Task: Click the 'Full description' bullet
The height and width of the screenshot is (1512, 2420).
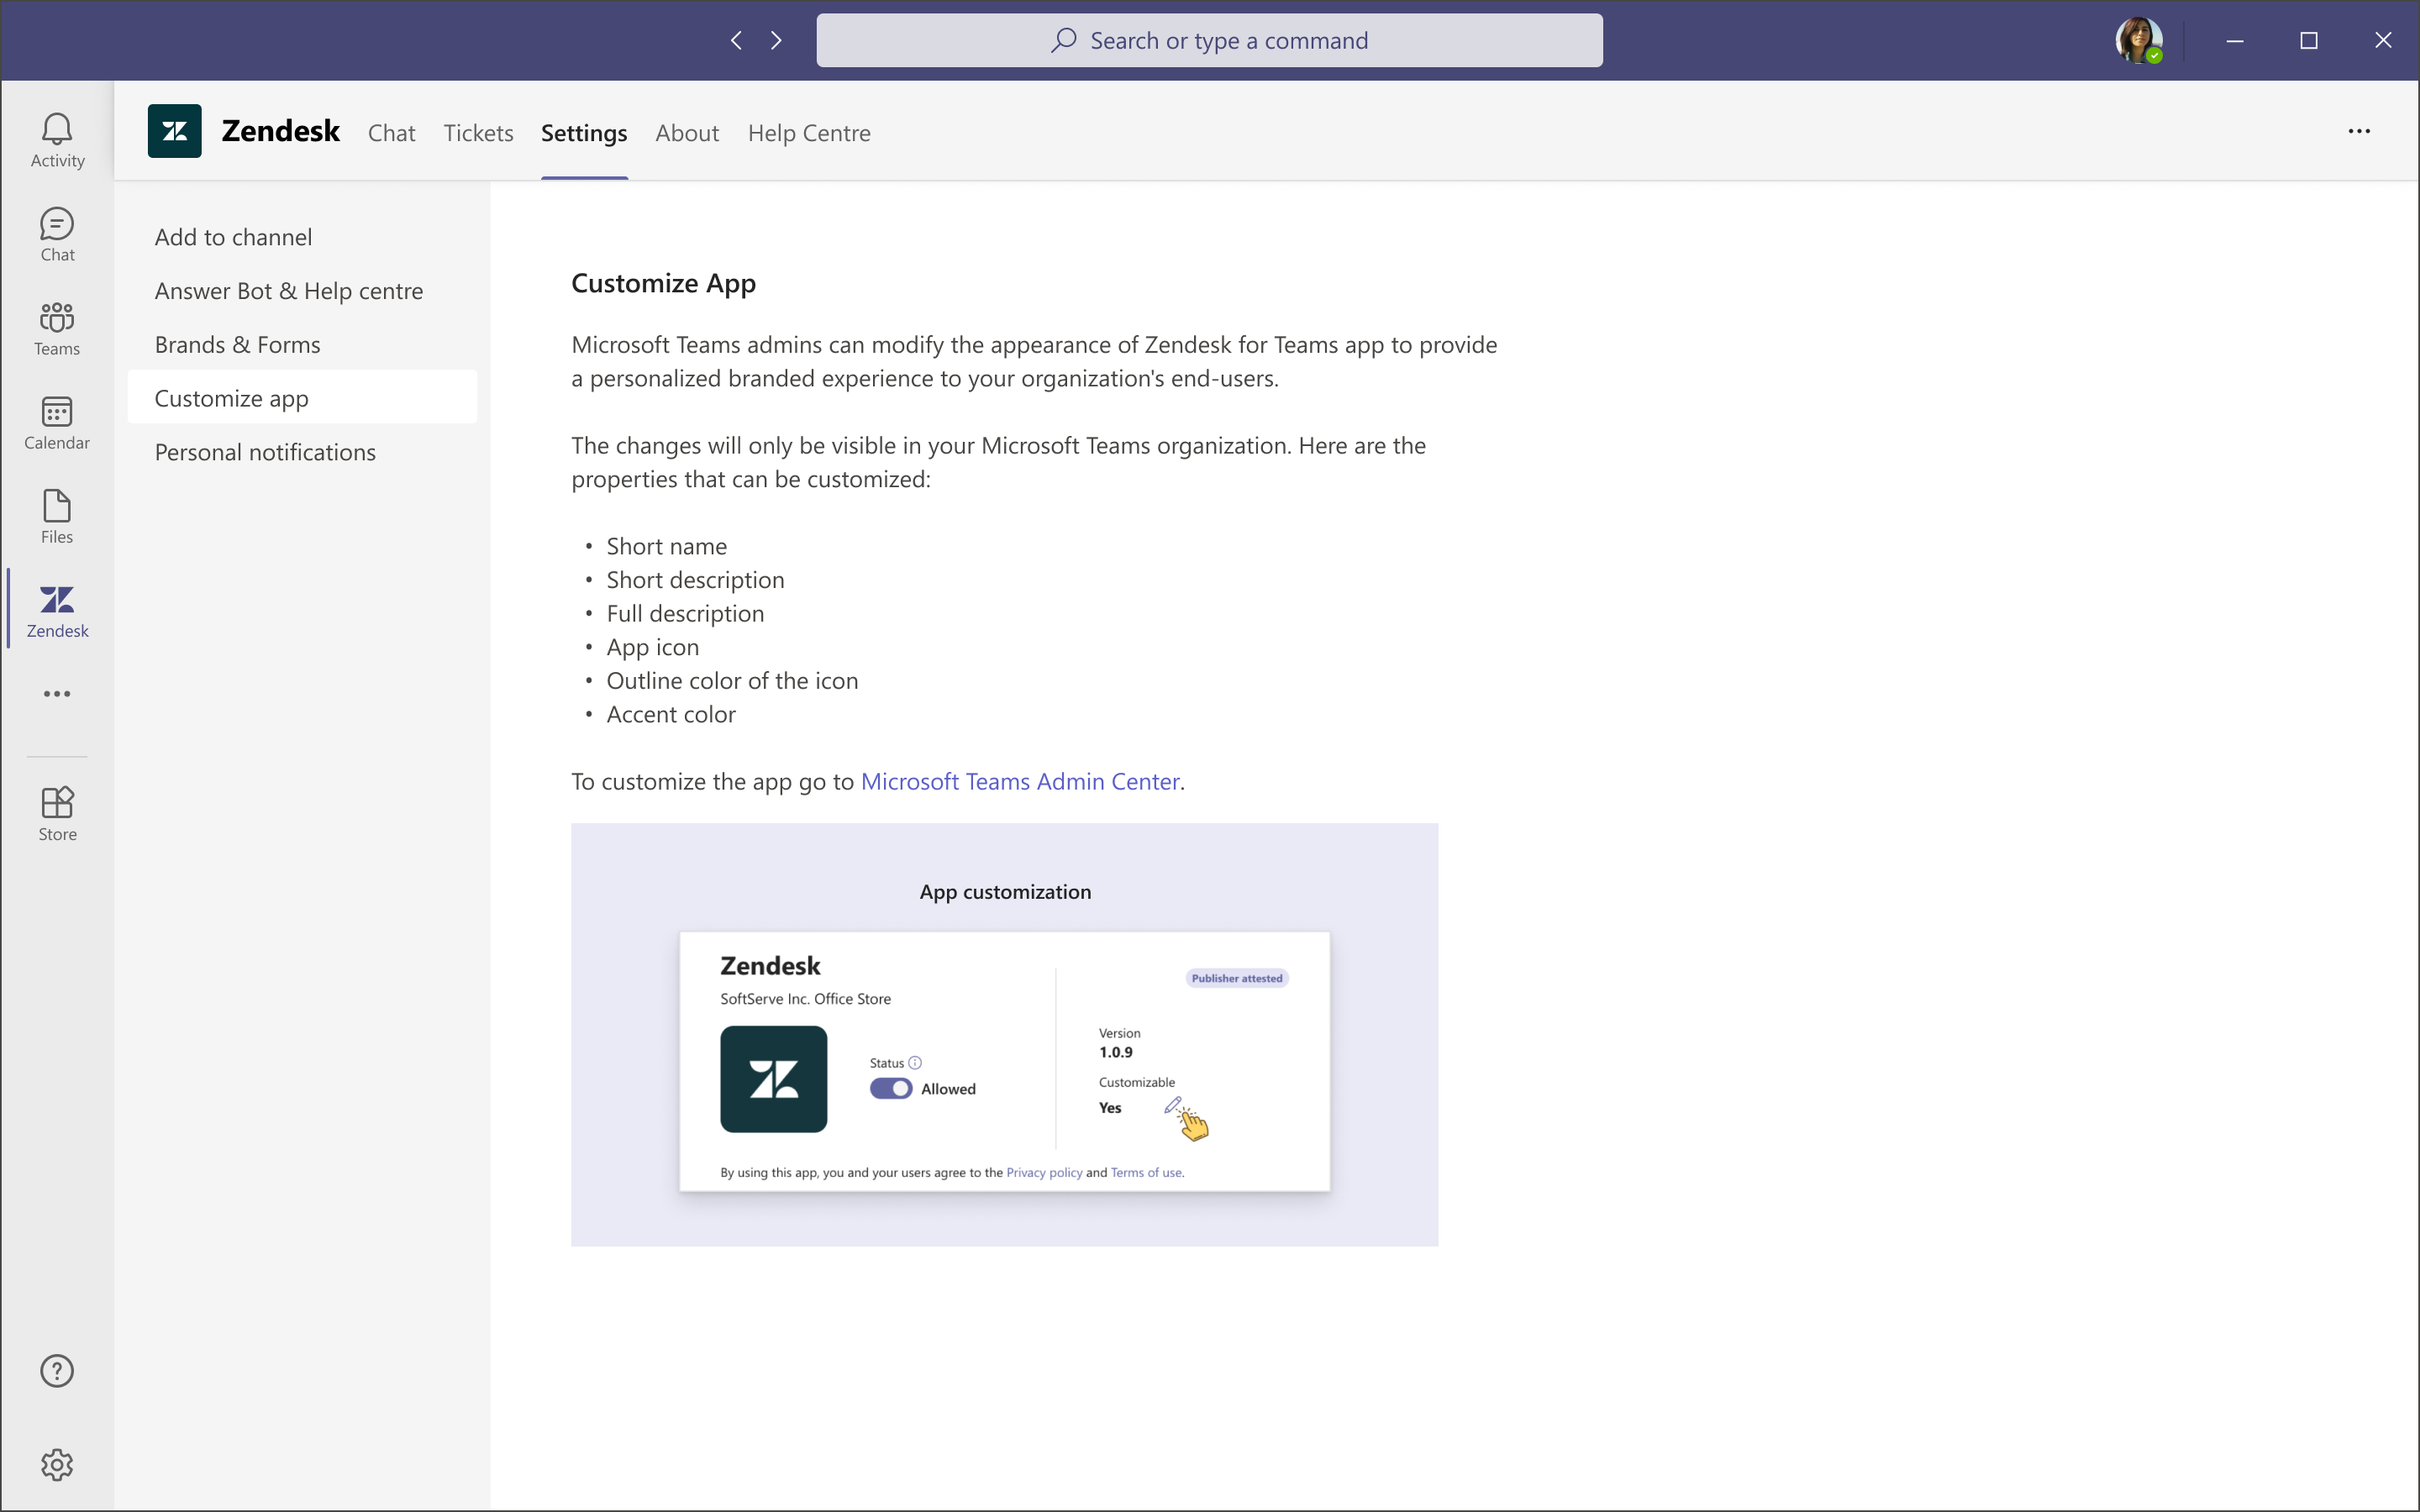Action: click(x=685, y=613)
